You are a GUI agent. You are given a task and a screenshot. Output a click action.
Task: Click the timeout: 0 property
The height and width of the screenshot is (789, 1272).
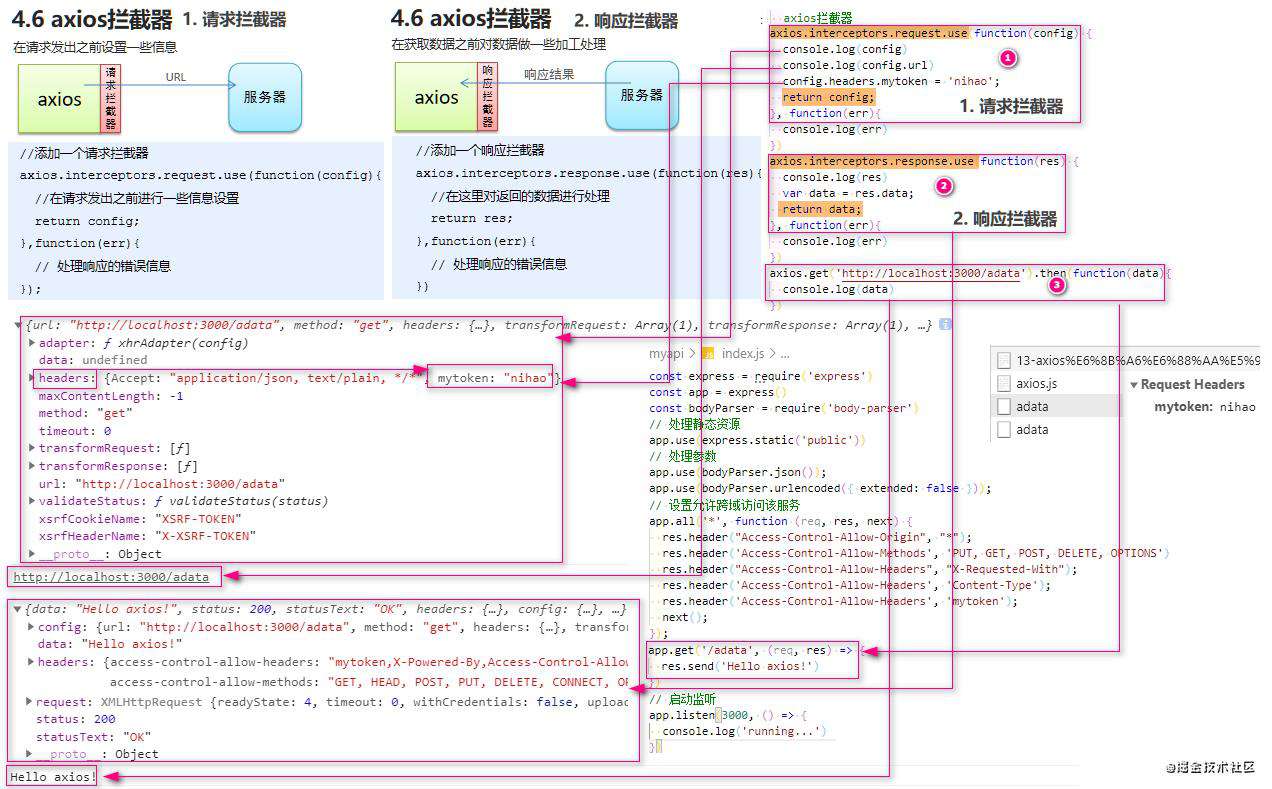coord(75,431)
